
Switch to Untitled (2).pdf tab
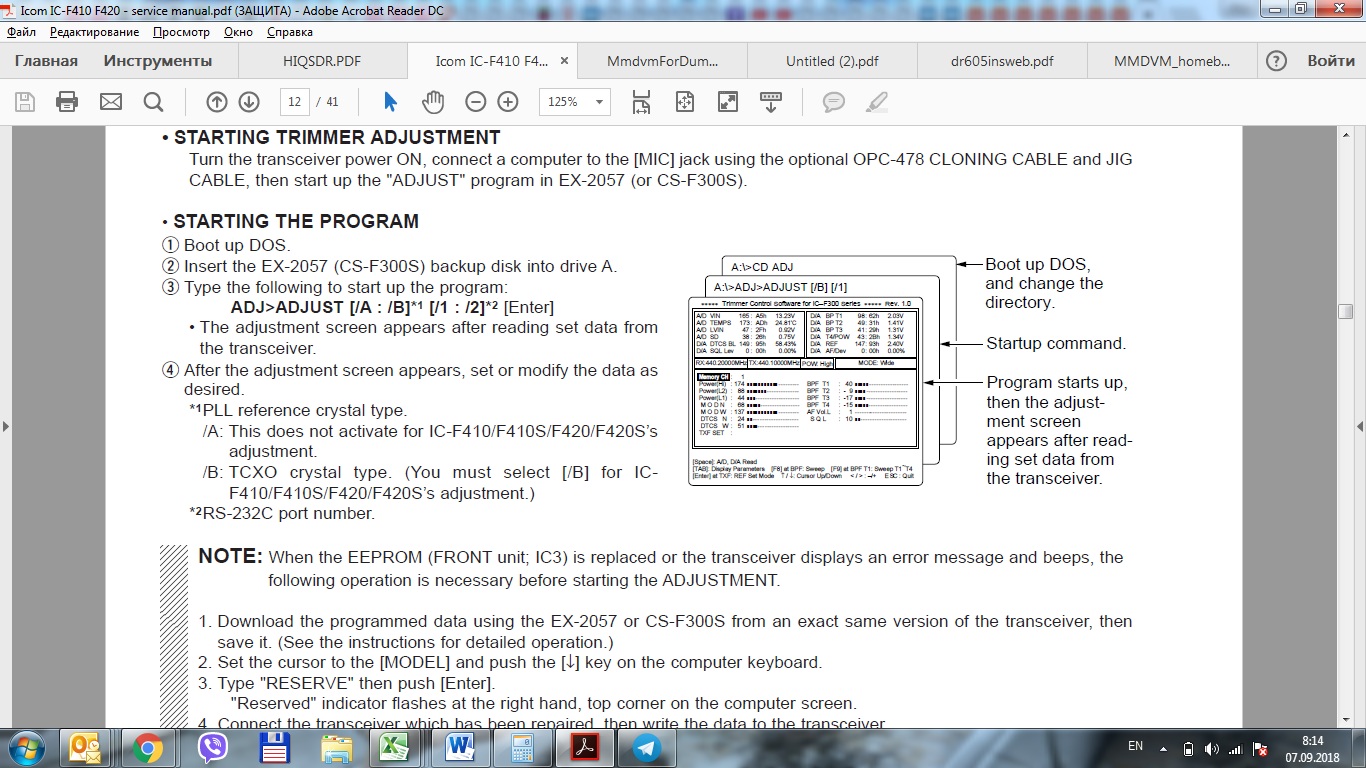[832, 61]
